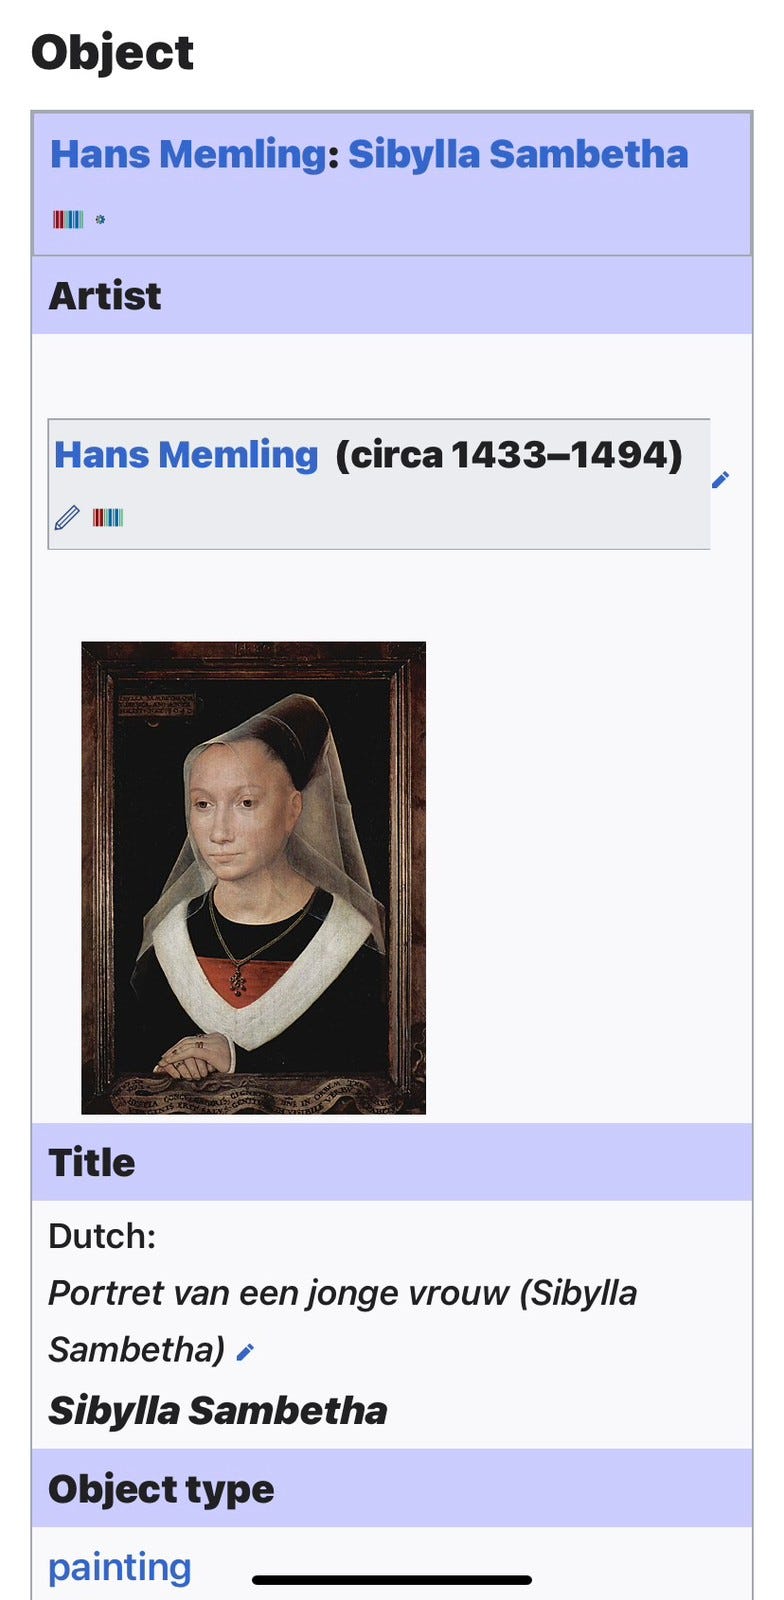Open Wikidata barcode icon inside the artist box
784x1600 pixels.
coord(108,517)
